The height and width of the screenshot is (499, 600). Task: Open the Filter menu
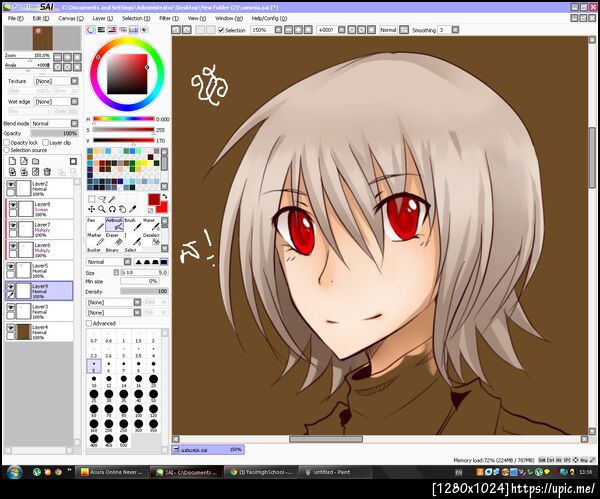click(169, 18)
